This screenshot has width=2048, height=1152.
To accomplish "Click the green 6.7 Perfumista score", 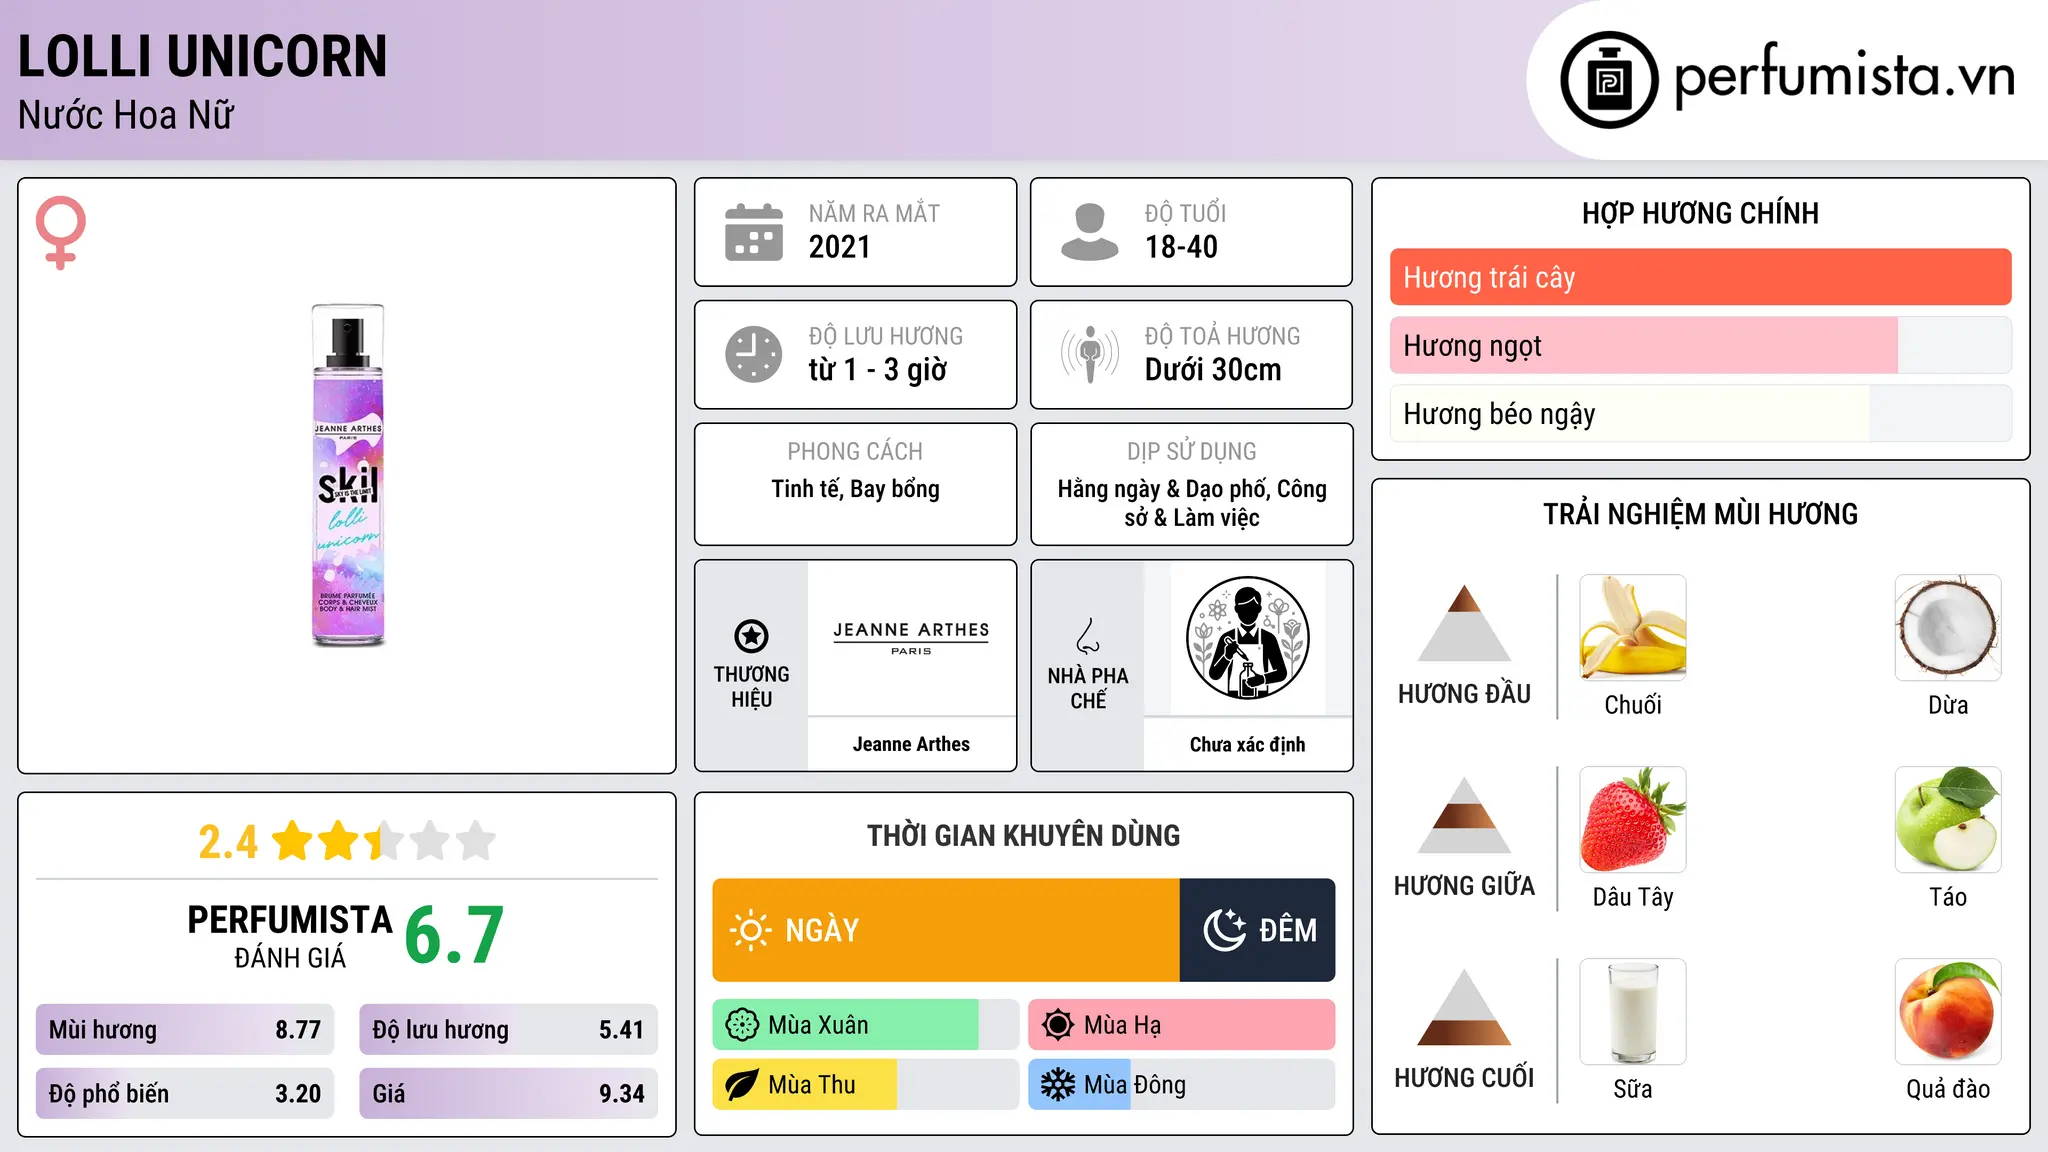I will pos(454,936).
